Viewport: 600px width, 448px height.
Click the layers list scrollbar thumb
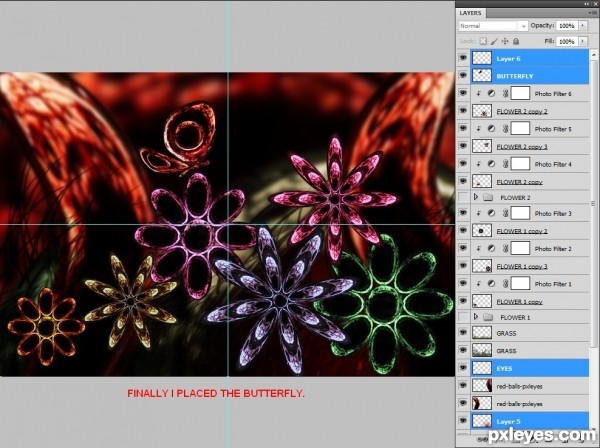coord(593,202)
